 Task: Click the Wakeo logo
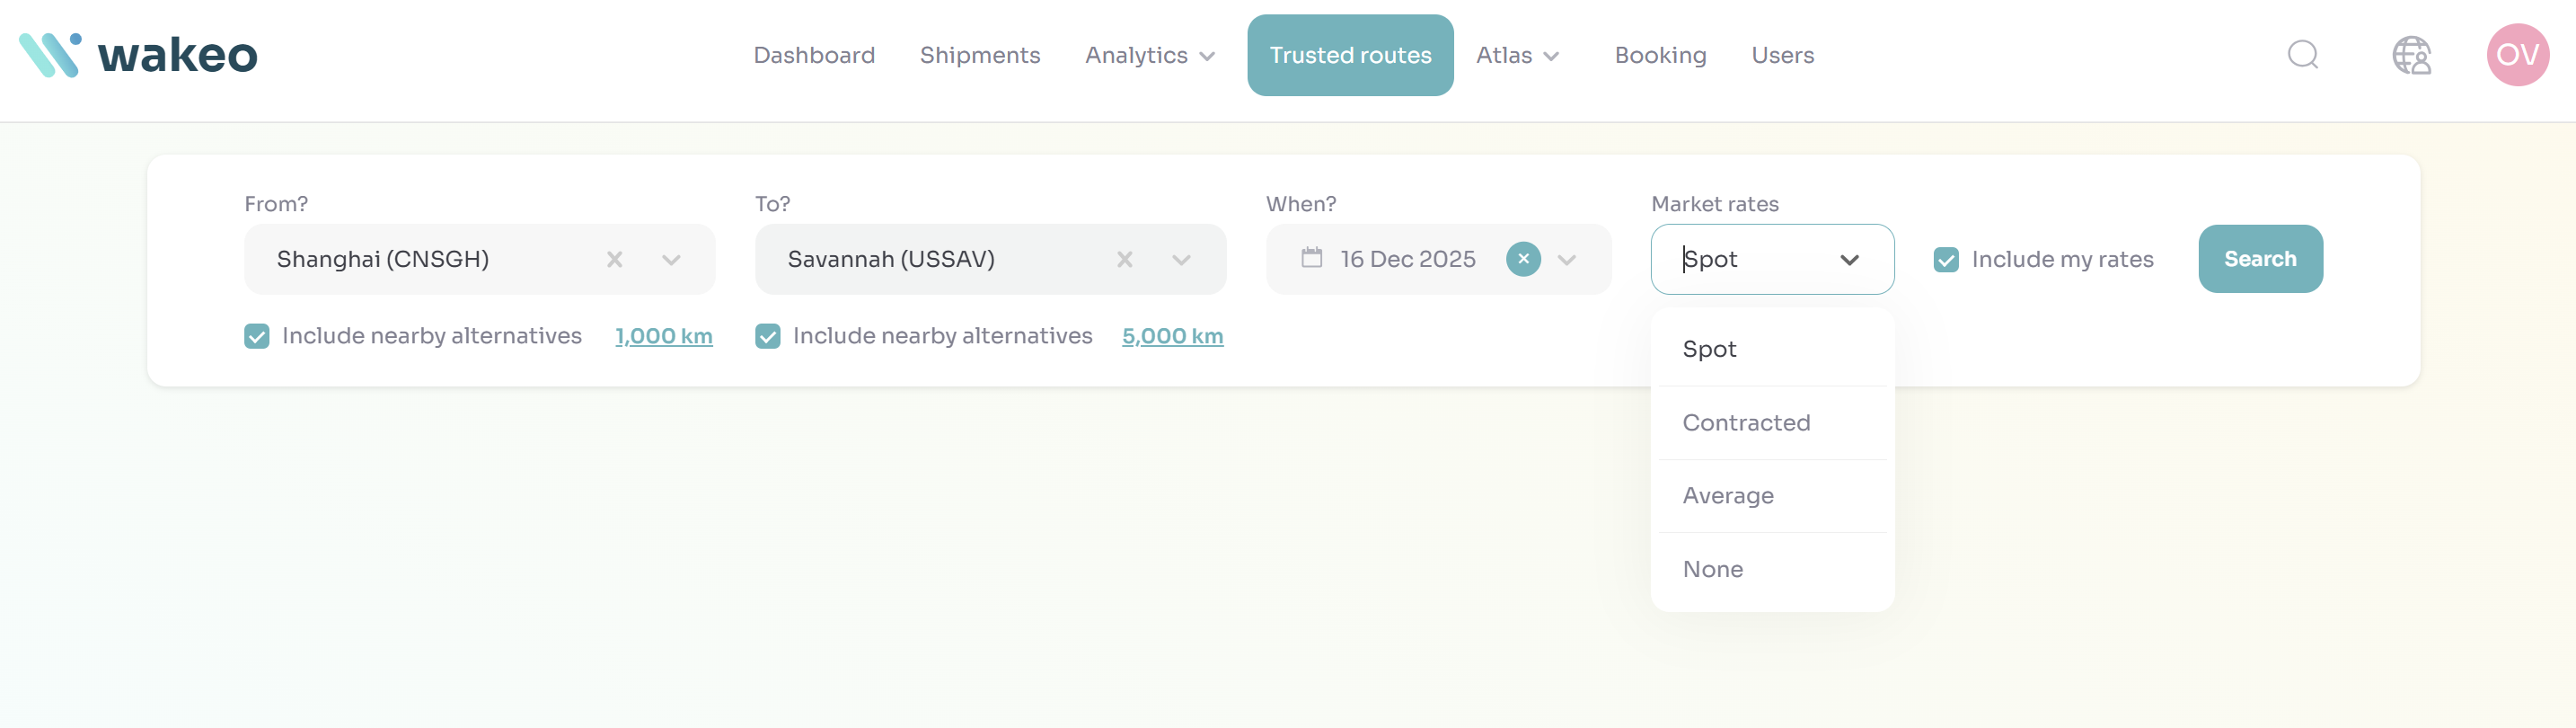click(138, 55)
